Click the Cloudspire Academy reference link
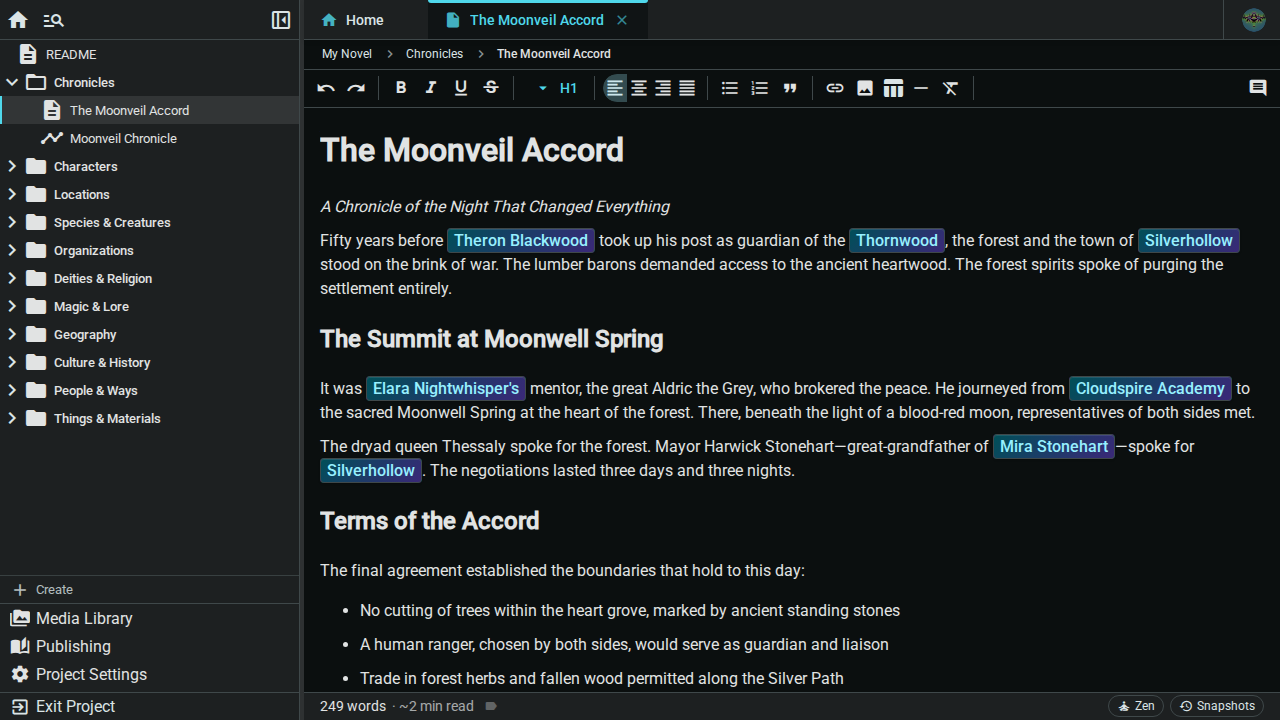 (1150, 388)
